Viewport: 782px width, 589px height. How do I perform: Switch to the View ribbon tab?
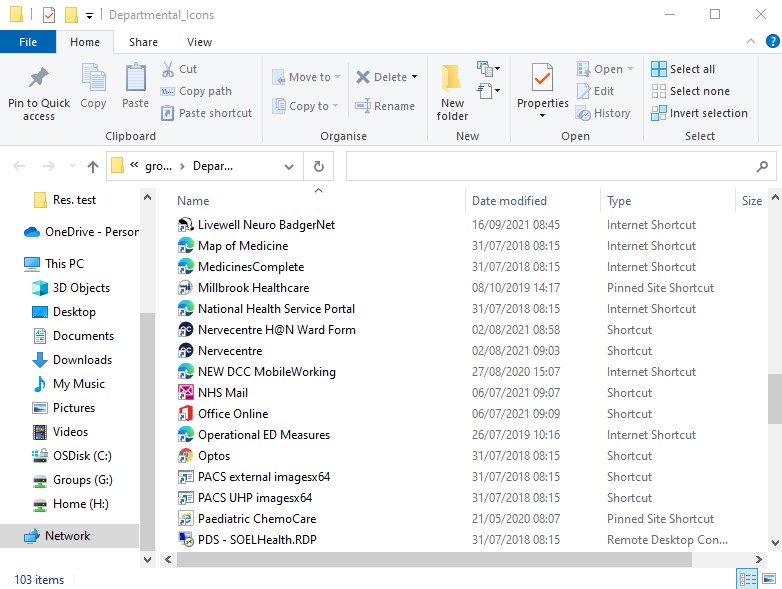[199, 42]
